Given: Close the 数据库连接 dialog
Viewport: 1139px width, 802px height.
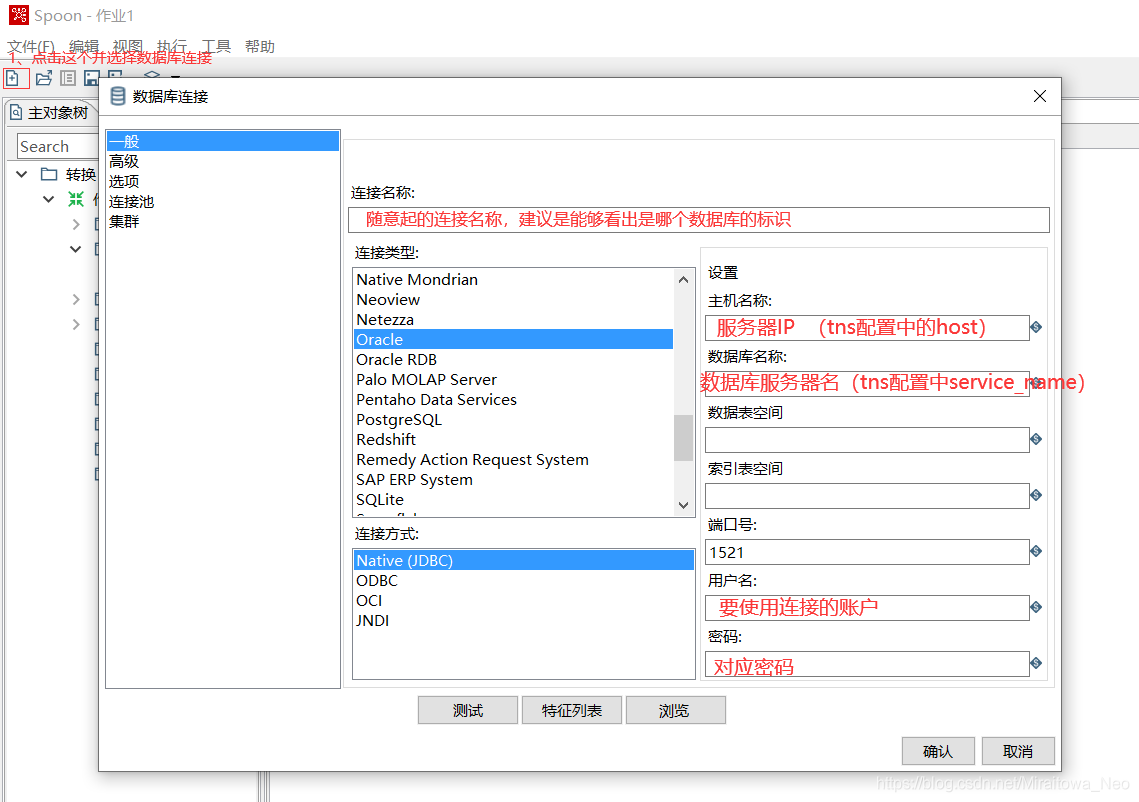Looking at the screenshot, I should pyautogui.click(x=1039, y=97).
